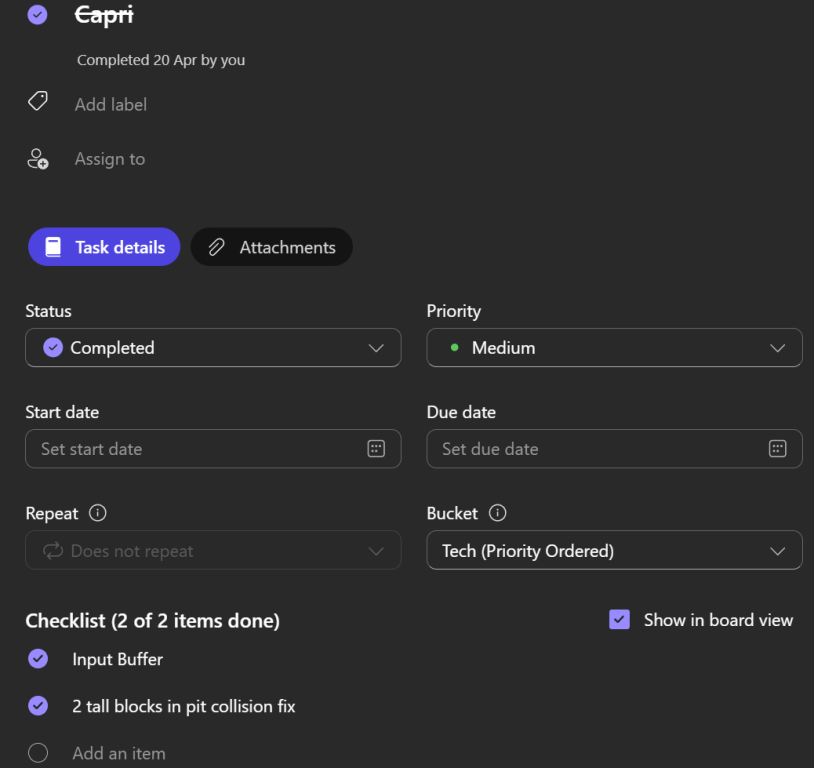Viewport: 814px width, 768px height.
Task: Click the book icon in Task details
Action: click(x=53, y=247)
